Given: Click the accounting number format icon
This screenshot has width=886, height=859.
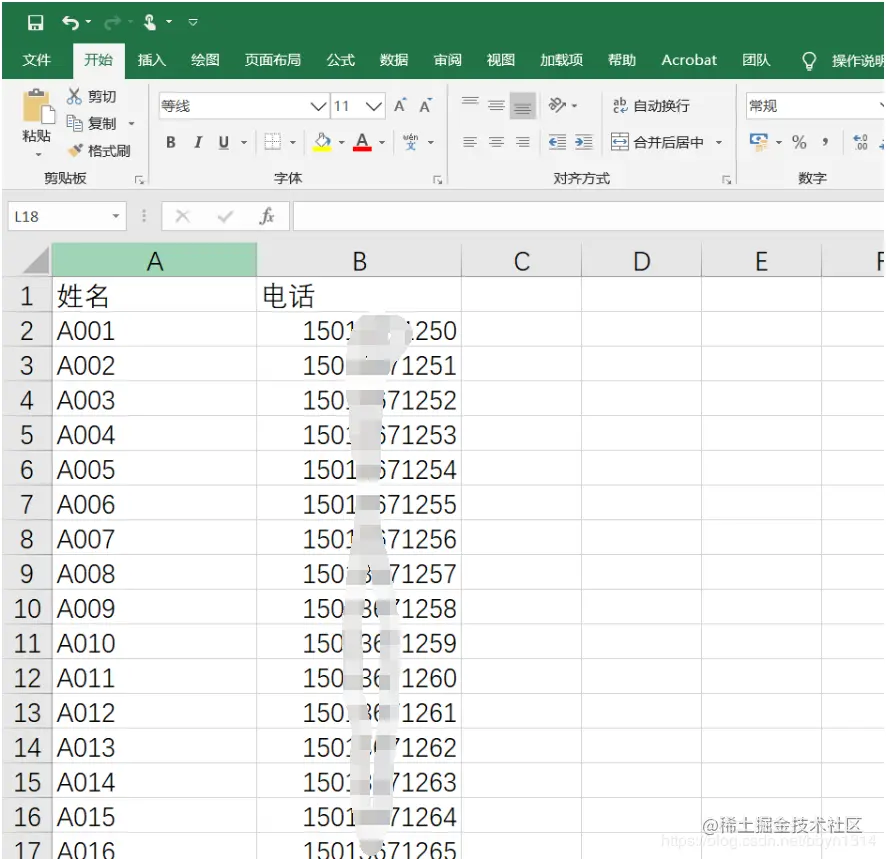Looking at the screenshot, I should pos(759,142).
